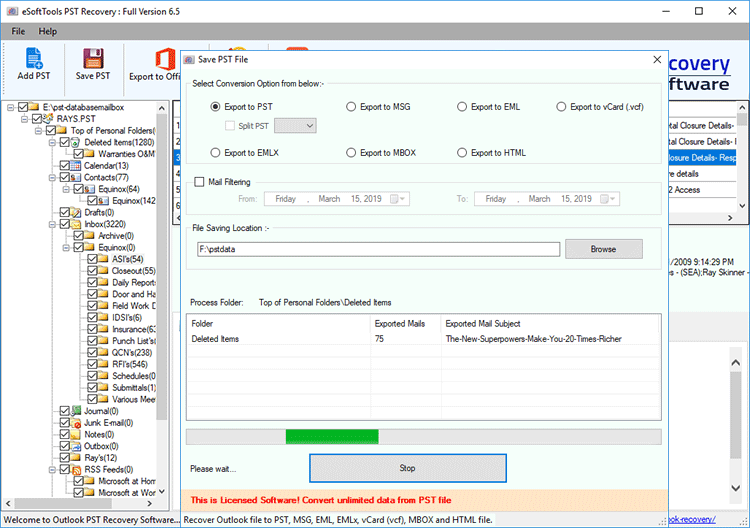This screenshot has width=750, height=528.
Task: Select the Closeout(55) folder
Action: pos(133,271)
